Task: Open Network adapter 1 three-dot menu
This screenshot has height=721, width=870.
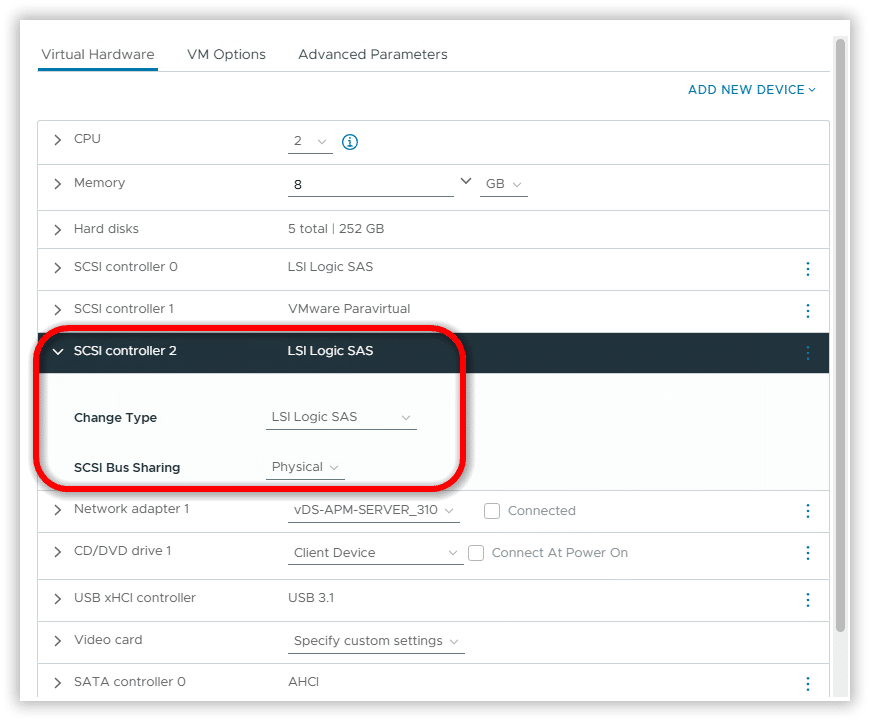Action: point(808,511)
